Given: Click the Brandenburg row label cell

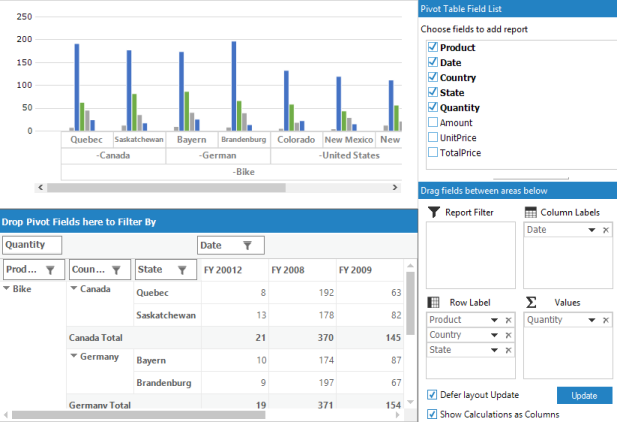Looking at the screenshot, I should click(x=167, y=383).
